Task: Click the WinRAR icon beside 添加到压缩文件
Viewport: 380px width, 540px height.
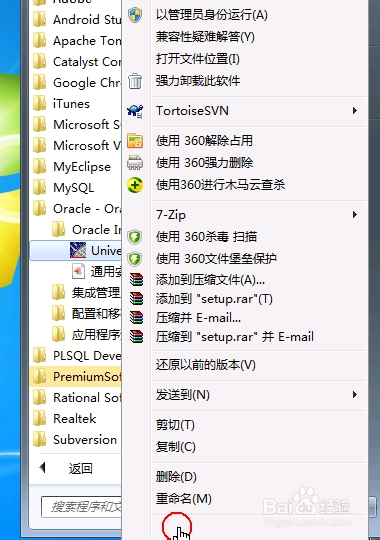Action: tap(136, 280)
